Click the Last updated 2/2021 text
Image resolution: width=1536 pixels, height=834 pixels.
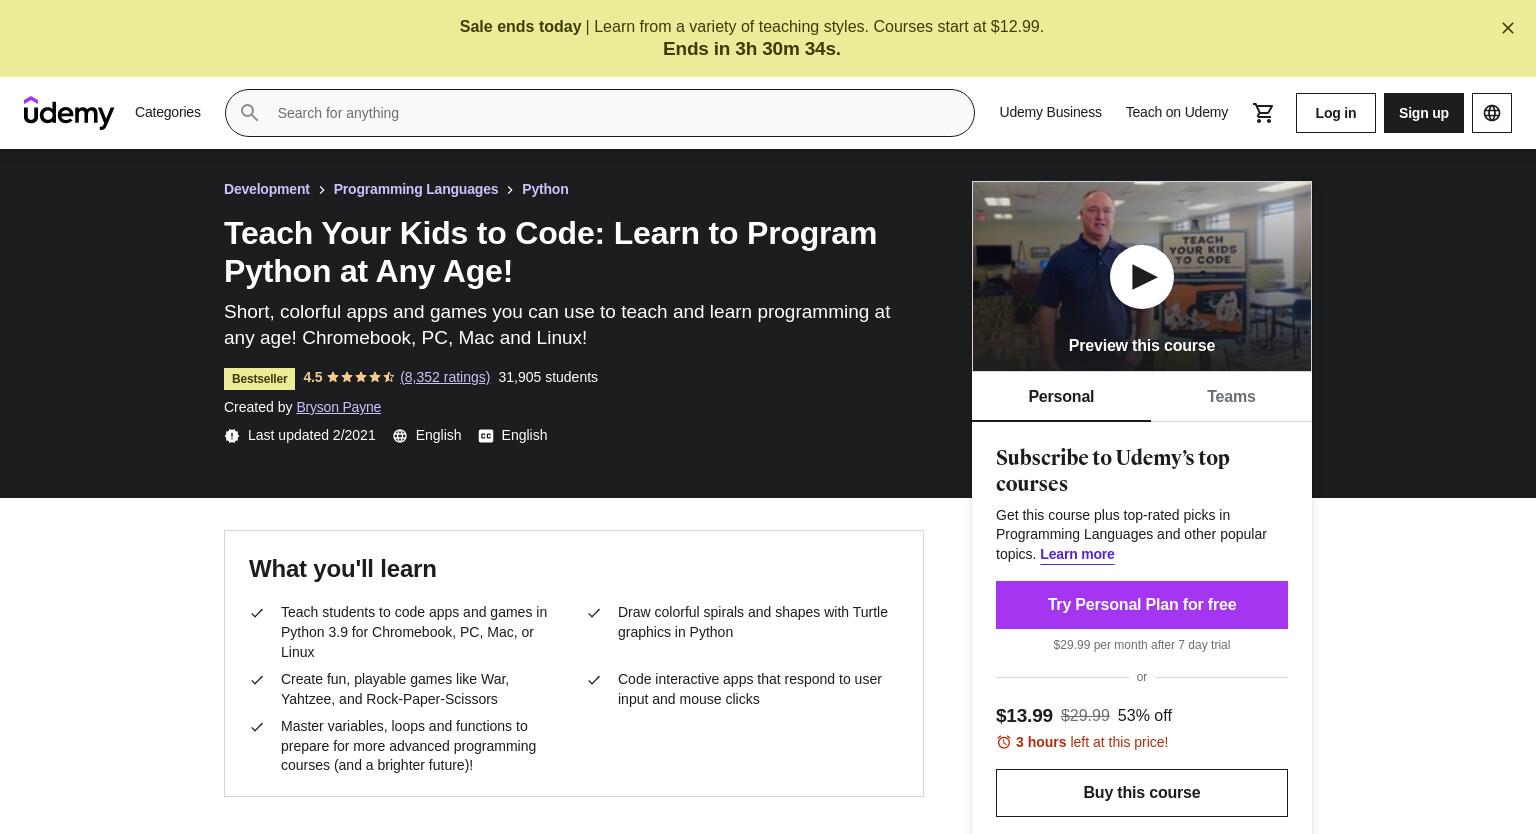(x=312, y=435)
